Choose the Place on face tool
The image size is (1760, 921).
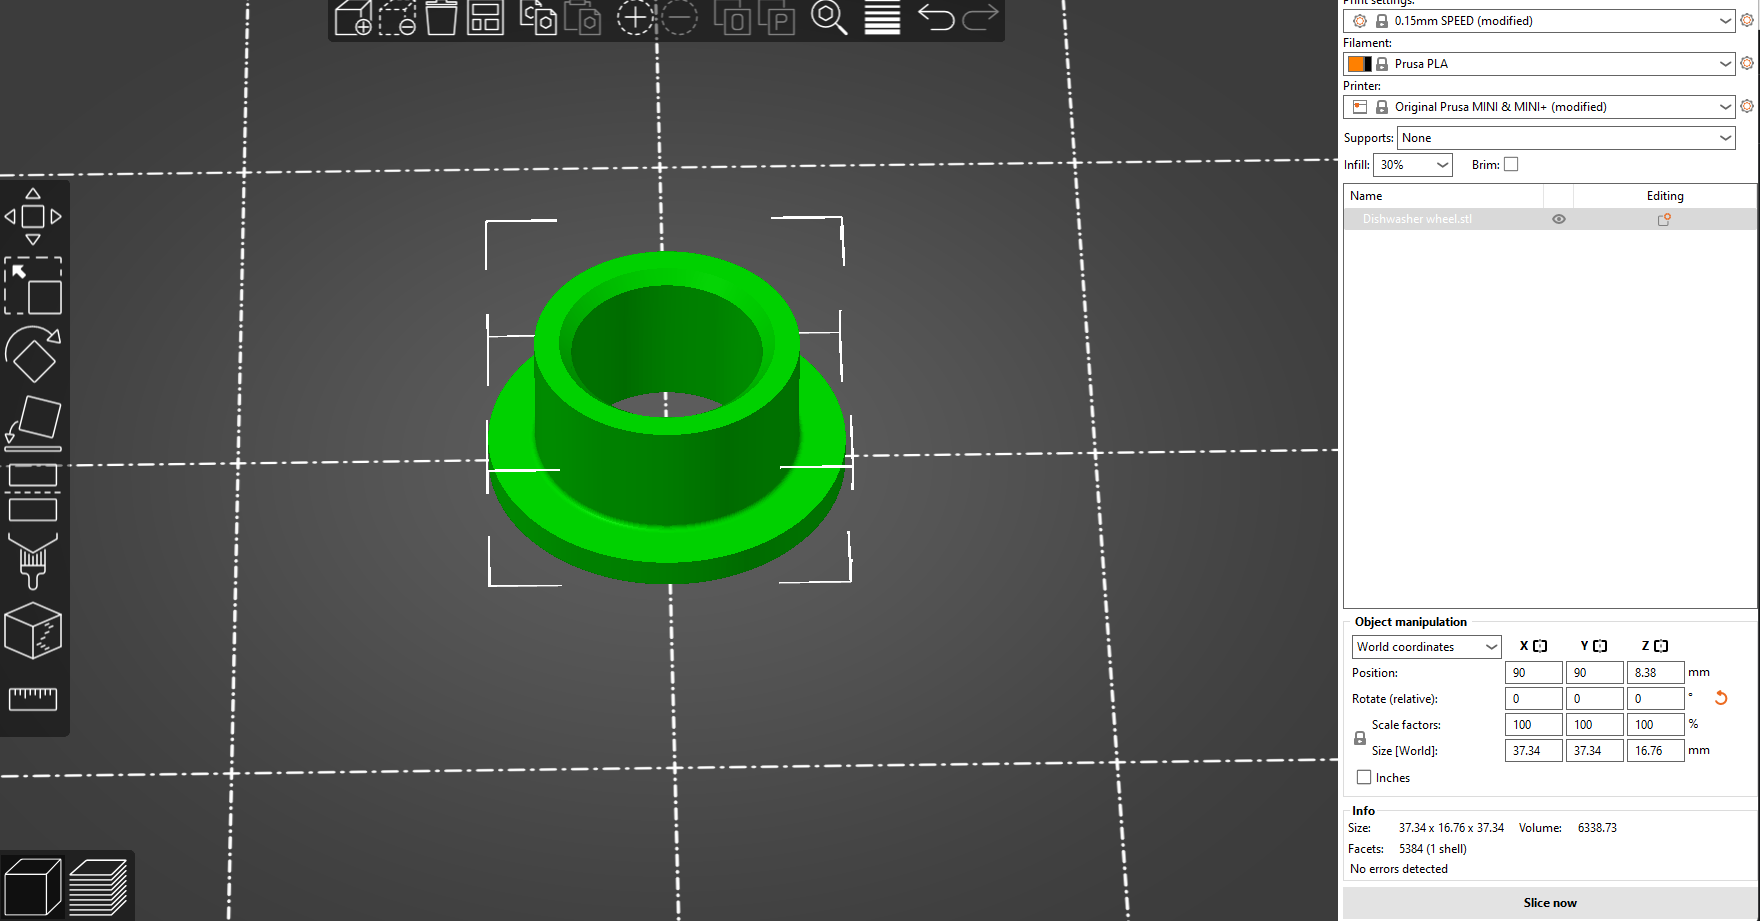(x=33, y=422)
